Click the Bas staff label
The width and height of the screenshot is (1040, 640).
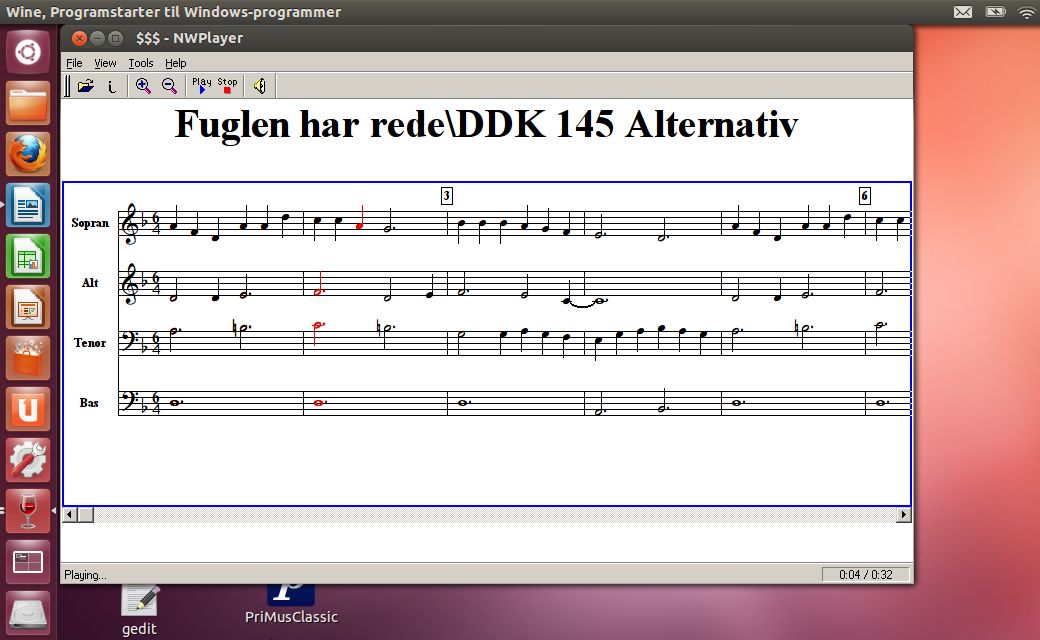coord(89,403)
